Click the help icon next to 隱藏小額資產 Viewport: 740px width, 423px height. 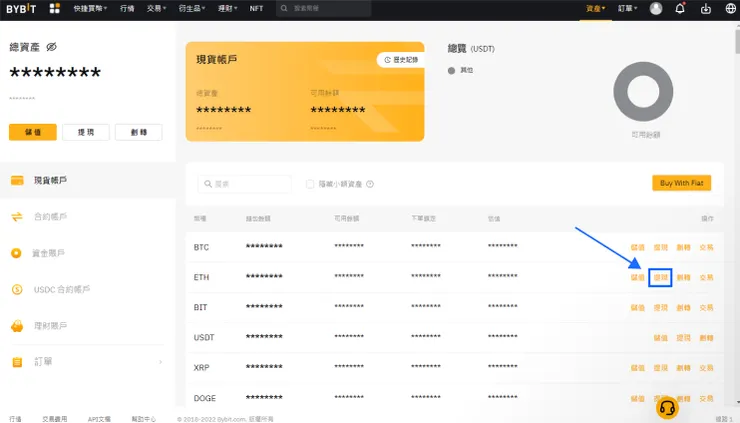point(370,184)
